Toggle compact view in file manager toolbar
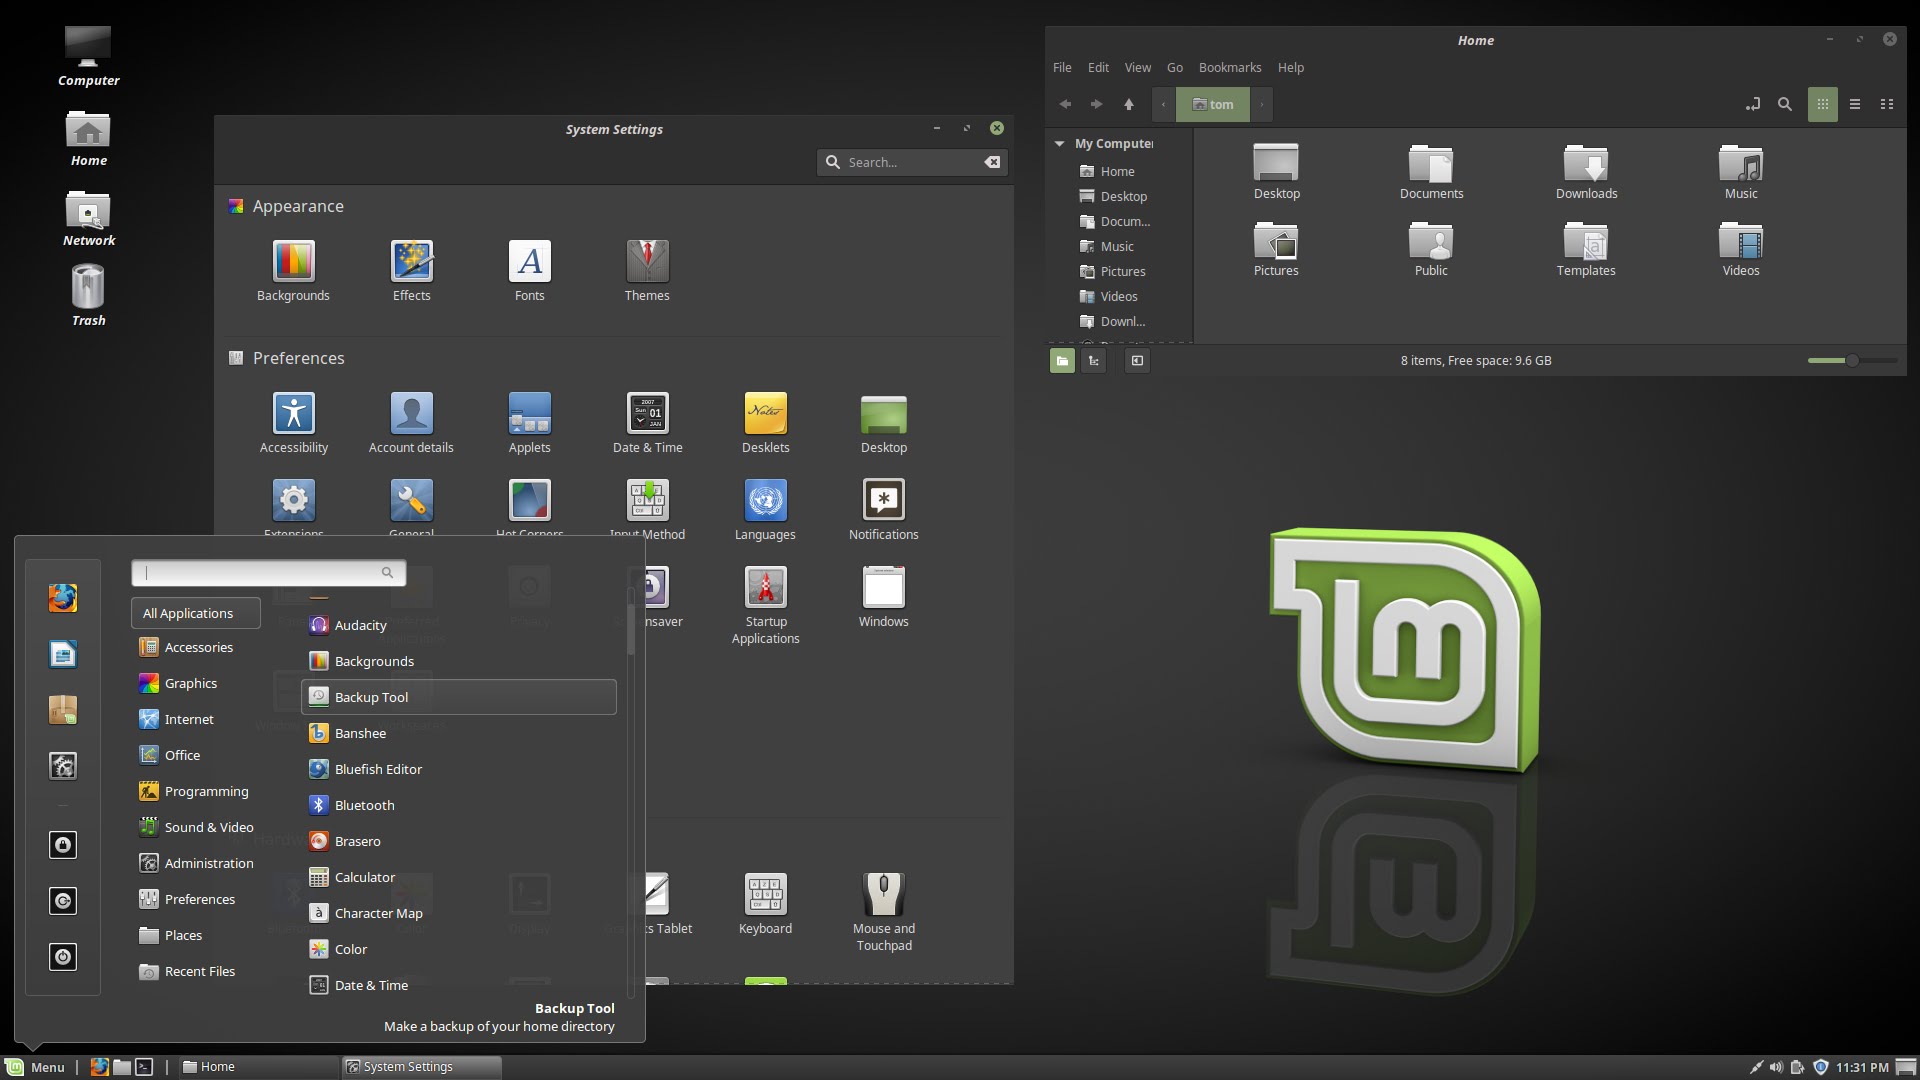The width and height of the screenshot is (1920, 1080). [1886, 103]
